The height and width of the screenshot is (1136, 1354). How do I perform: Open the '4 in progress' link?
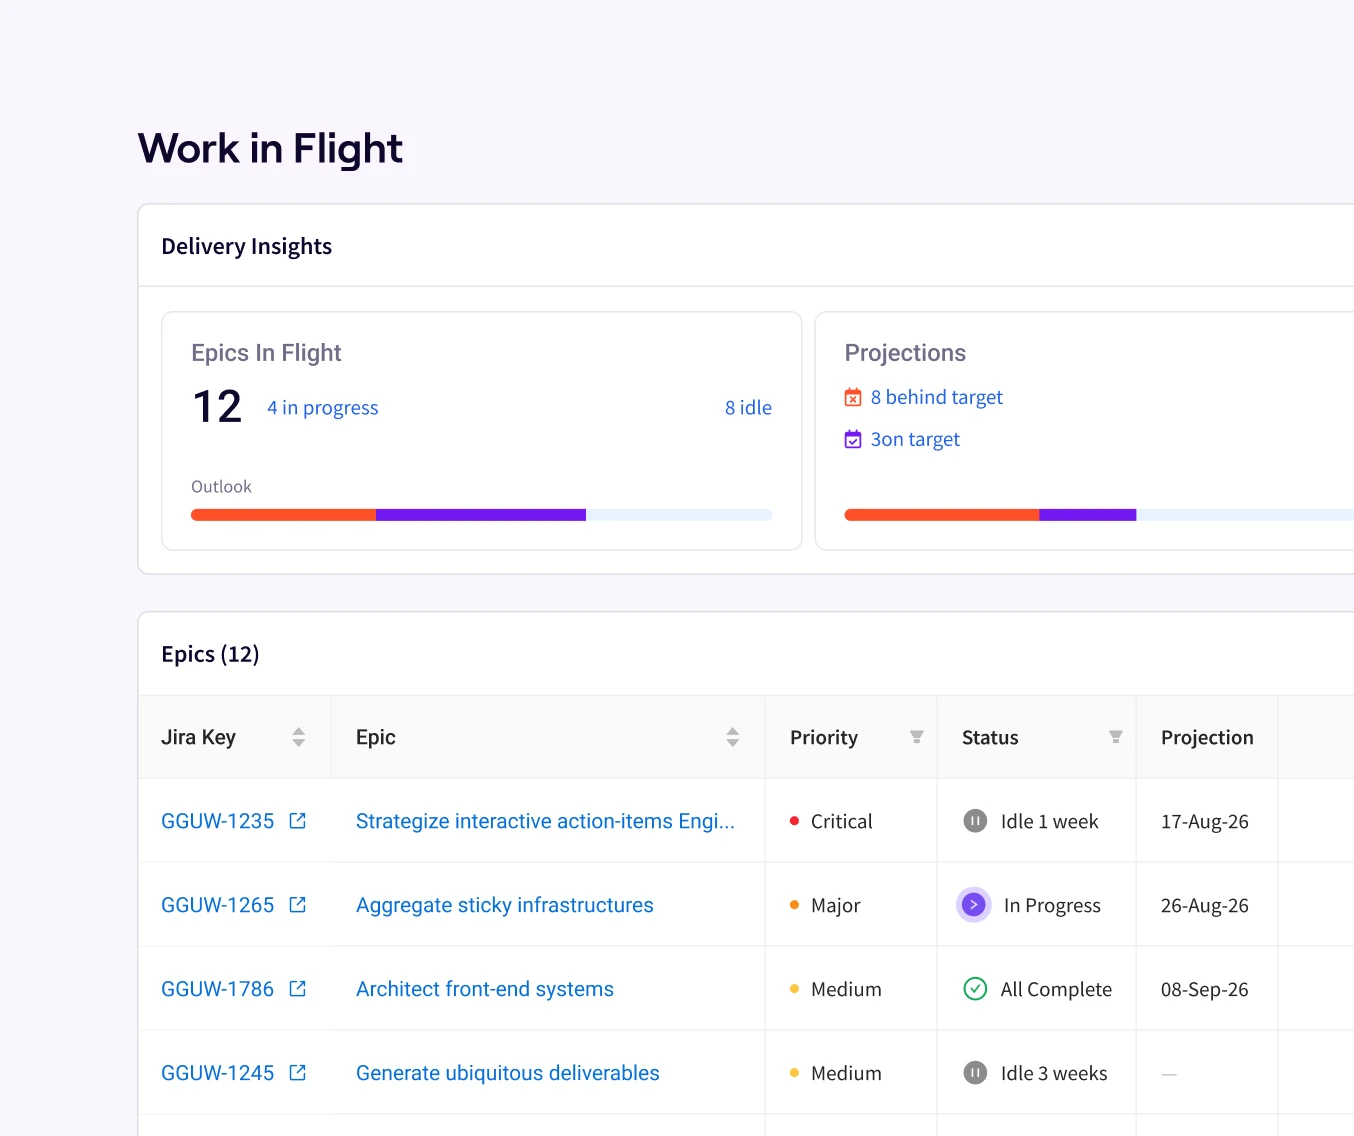(322, 408)
